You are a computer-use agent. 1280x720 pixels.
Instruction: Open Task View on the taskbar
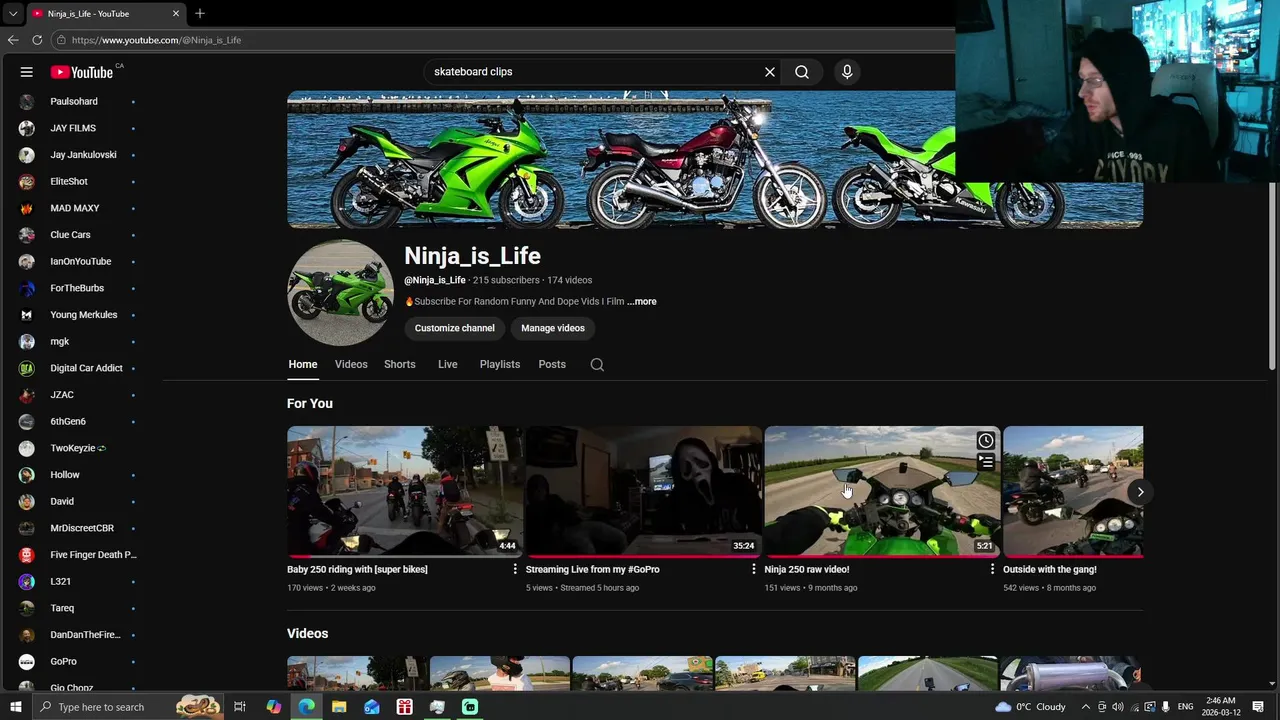click(240, 707)
